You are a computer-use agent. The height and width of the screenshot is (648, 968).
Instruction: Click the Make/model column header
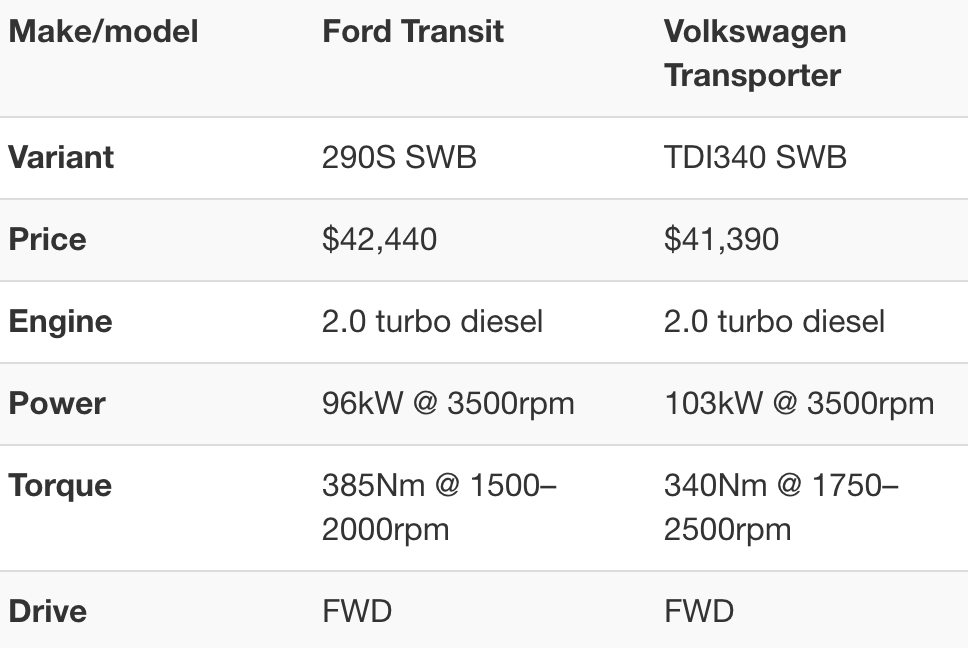[103, 32]
